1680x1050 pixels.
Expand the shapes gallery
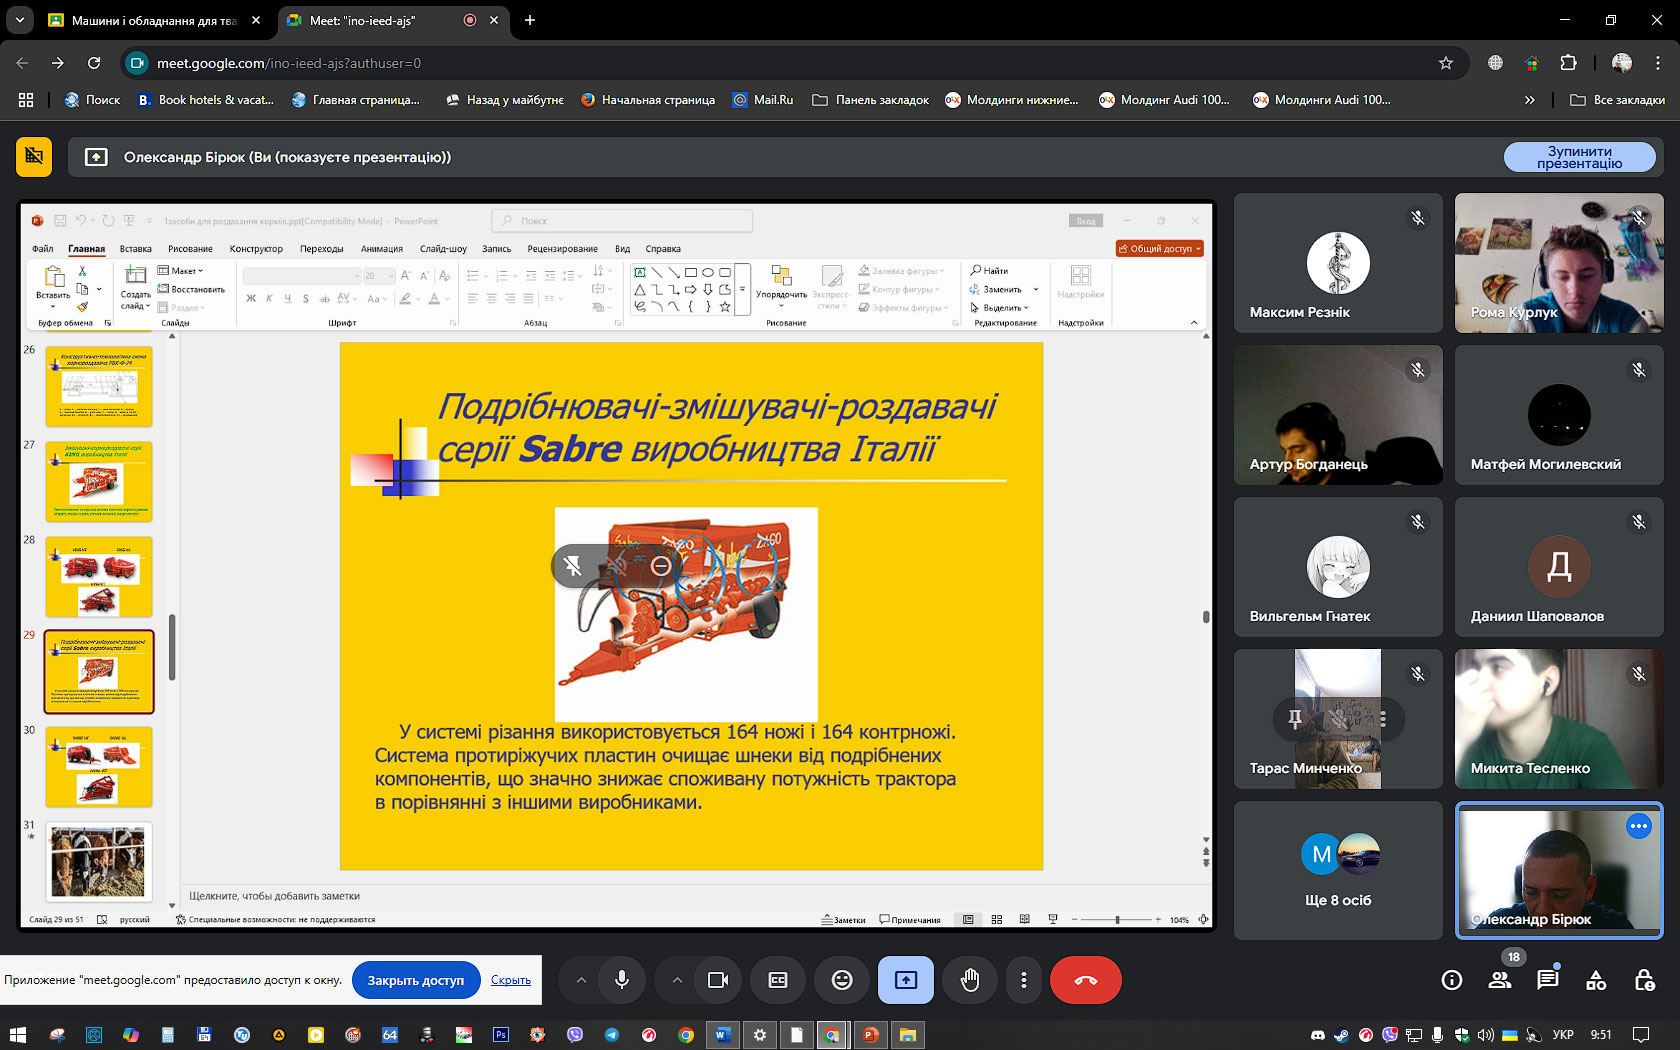click(x=742, y=290)
